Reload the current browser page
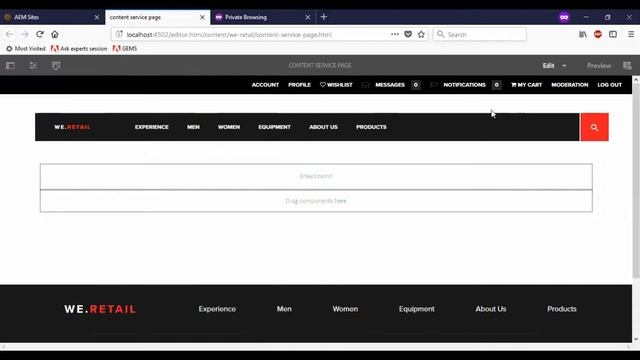Screen dimensions: 640x360 pos(40,34)
